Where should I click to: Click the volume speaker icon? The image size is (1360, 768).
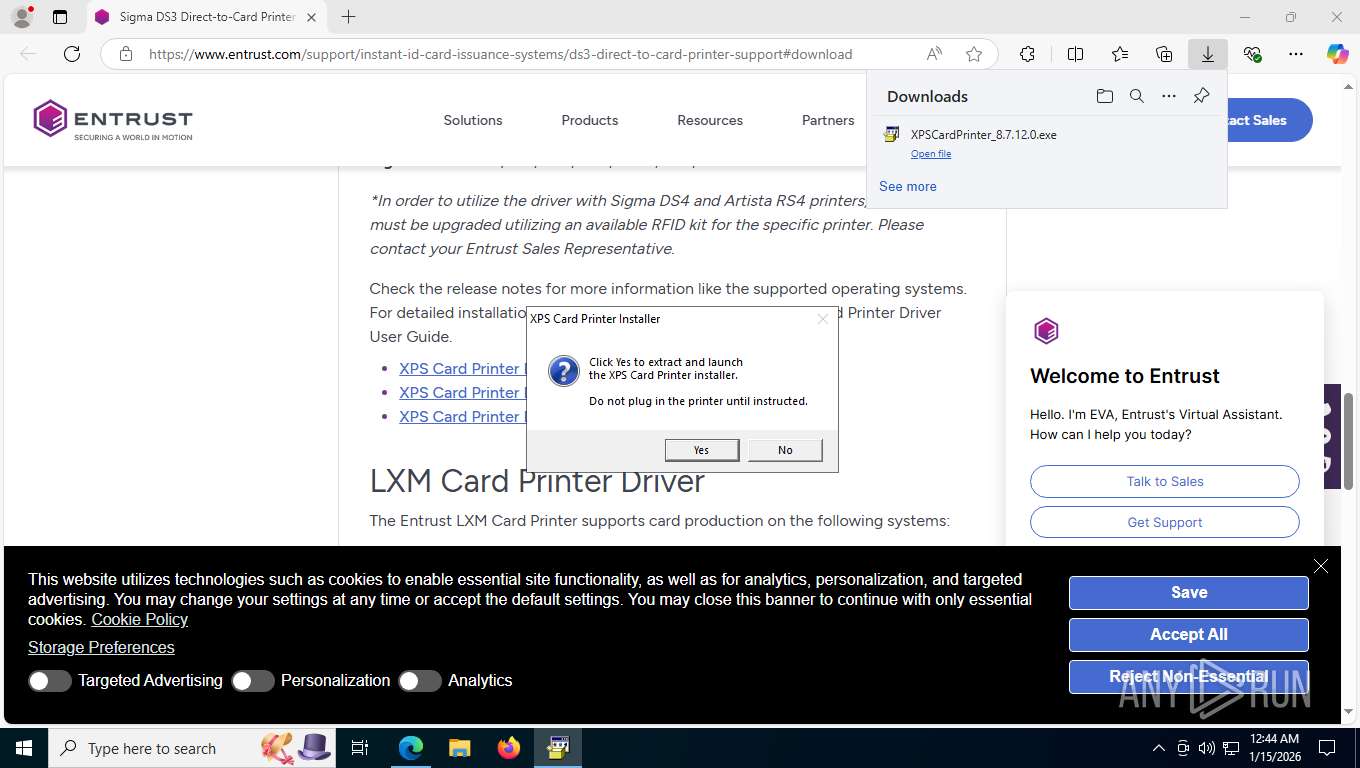click(x=1206, y=748)
